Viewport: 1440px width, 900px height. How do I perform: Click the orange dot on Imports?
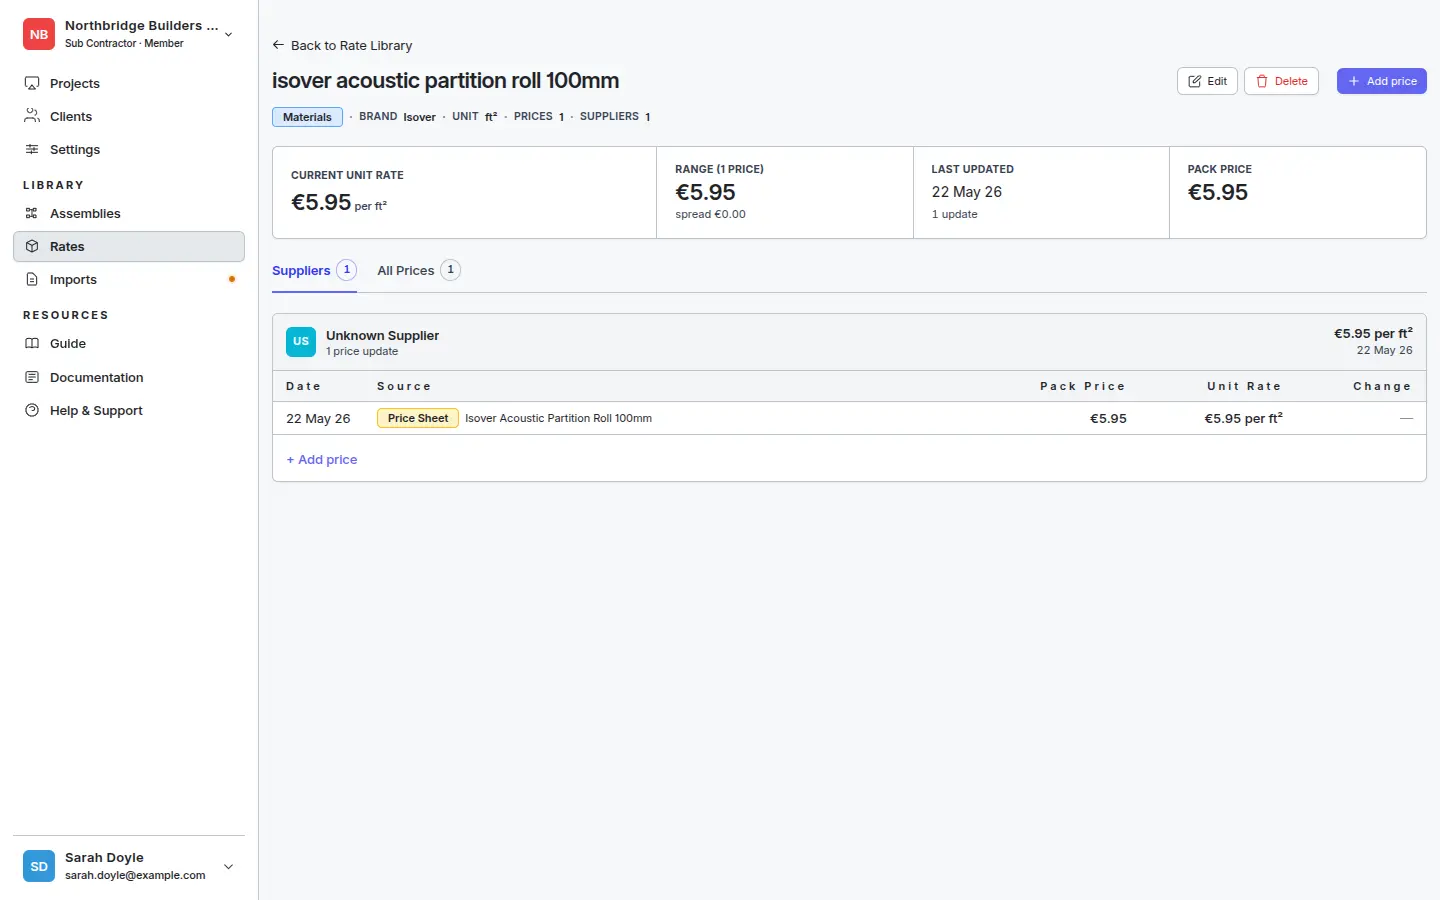(x=232, y=279)
